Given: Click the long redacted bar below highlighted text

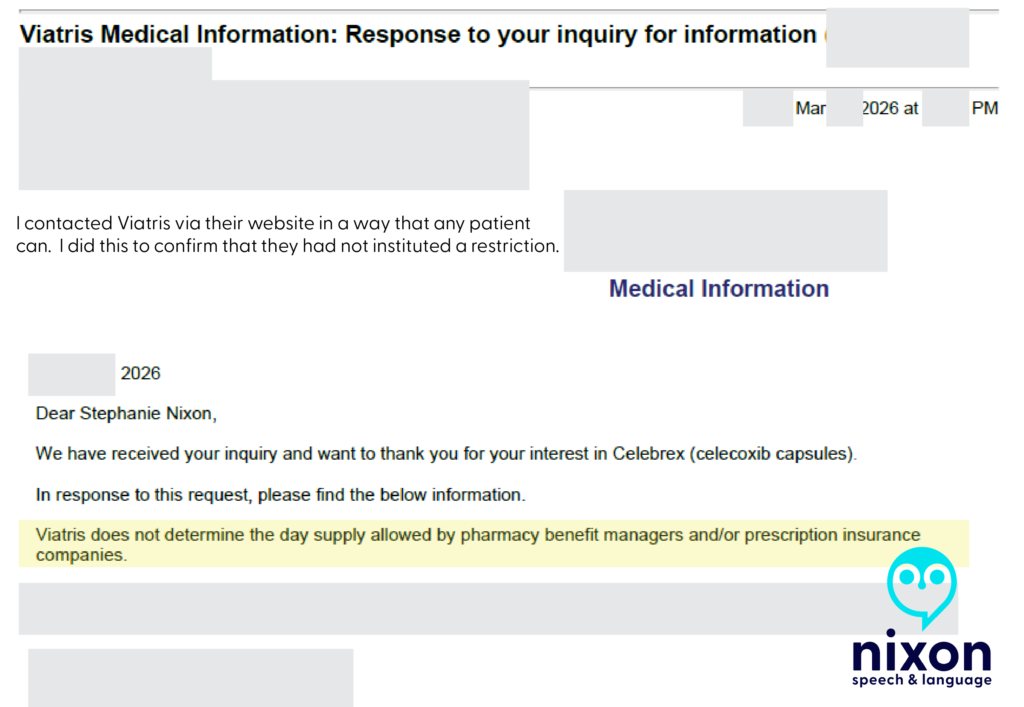Looking at the screenshot, I should (x=440, y=609).
